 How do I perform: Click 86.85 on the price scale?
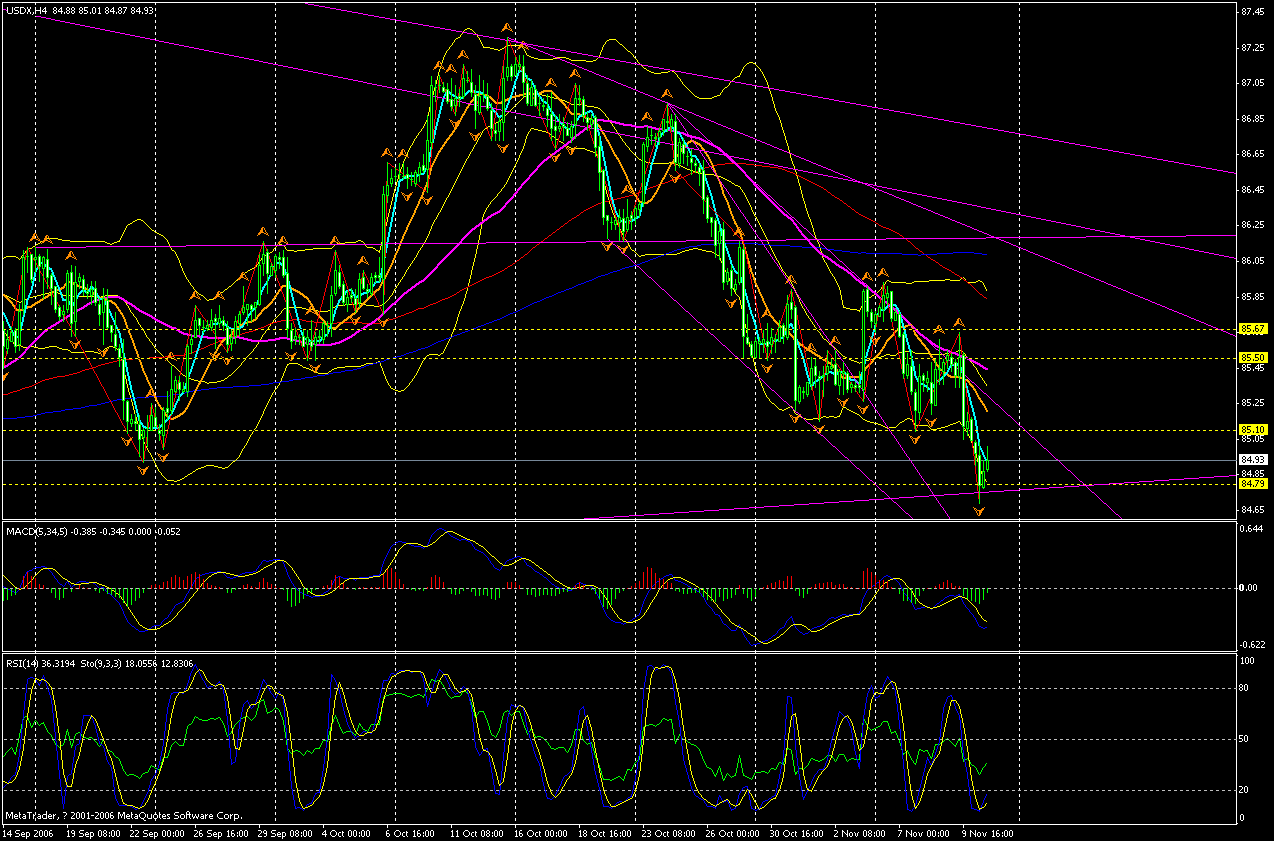1253,118
